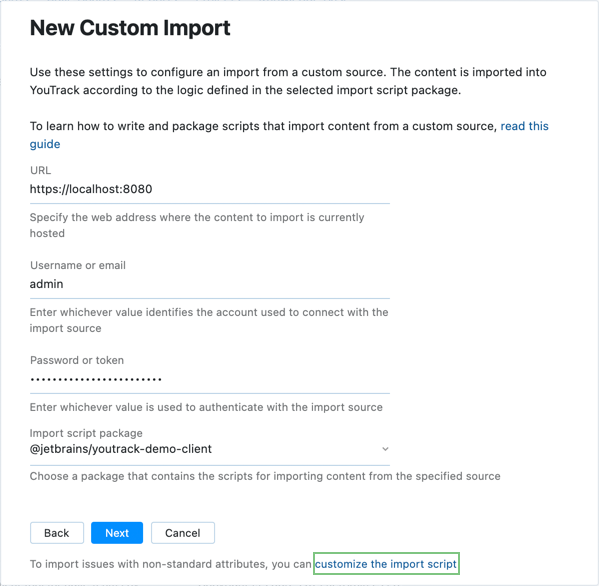Click the "Import script package" label
This screenshot has width=599, height=586.
(86, 433)
